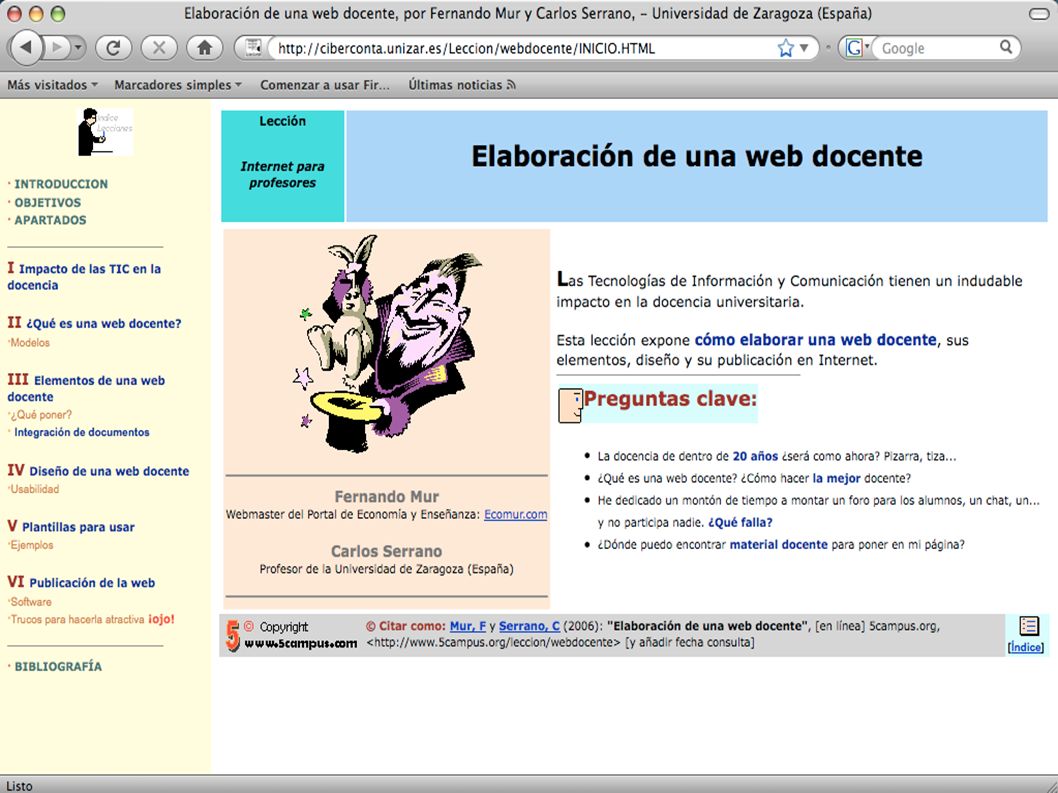Open the Más visitados bookmarks menu
1058x793 pixels.
[53, 85]
